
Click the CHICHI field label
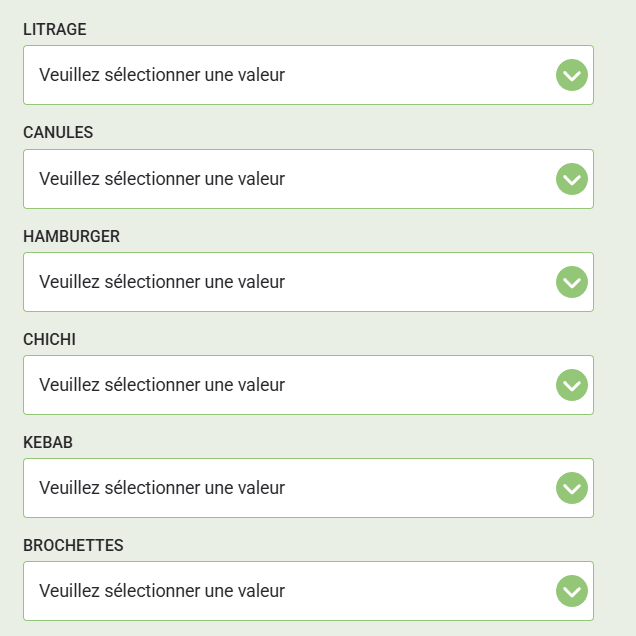pyautogui.click(x=49, y=340)
